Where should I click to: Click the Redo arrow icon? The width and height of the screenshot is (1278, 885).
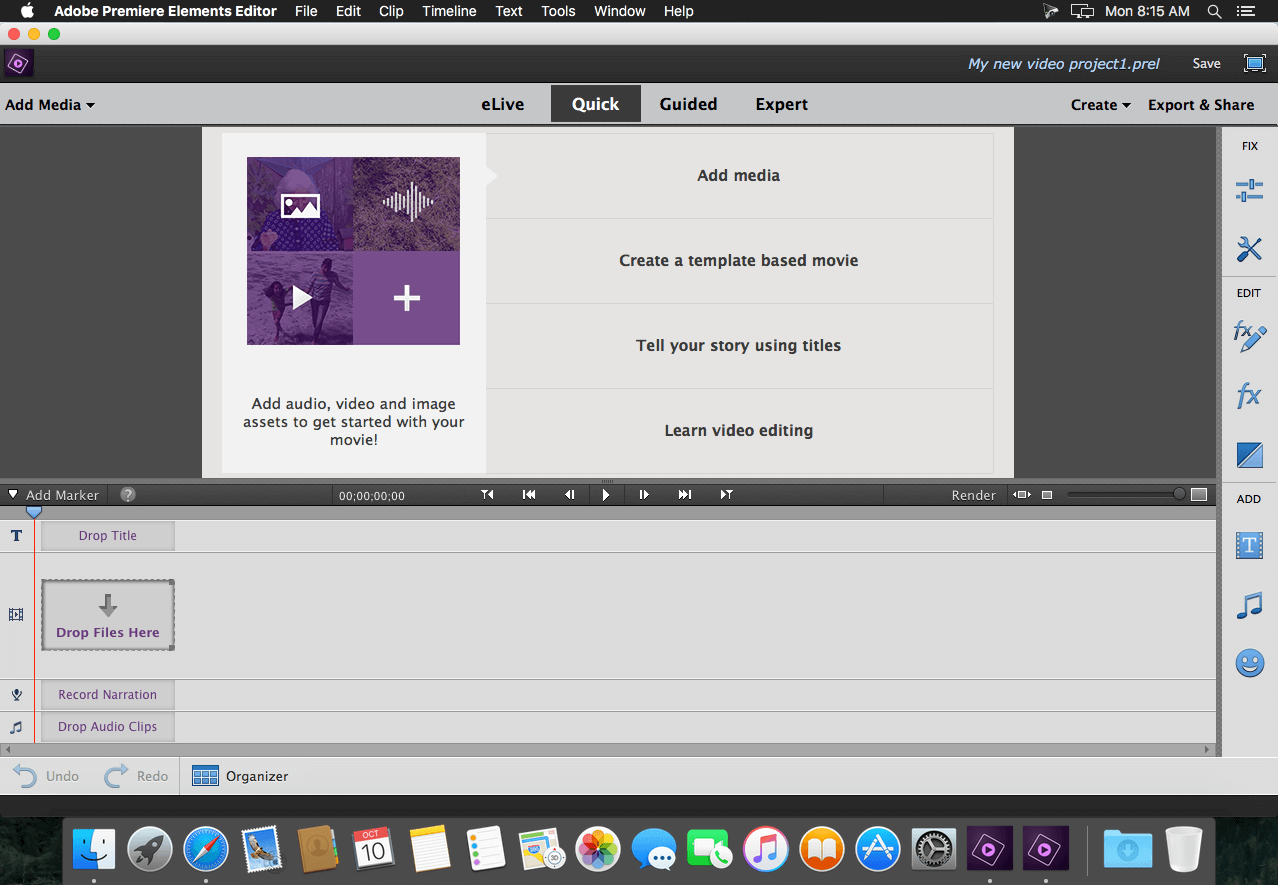(x=116, y=775)
